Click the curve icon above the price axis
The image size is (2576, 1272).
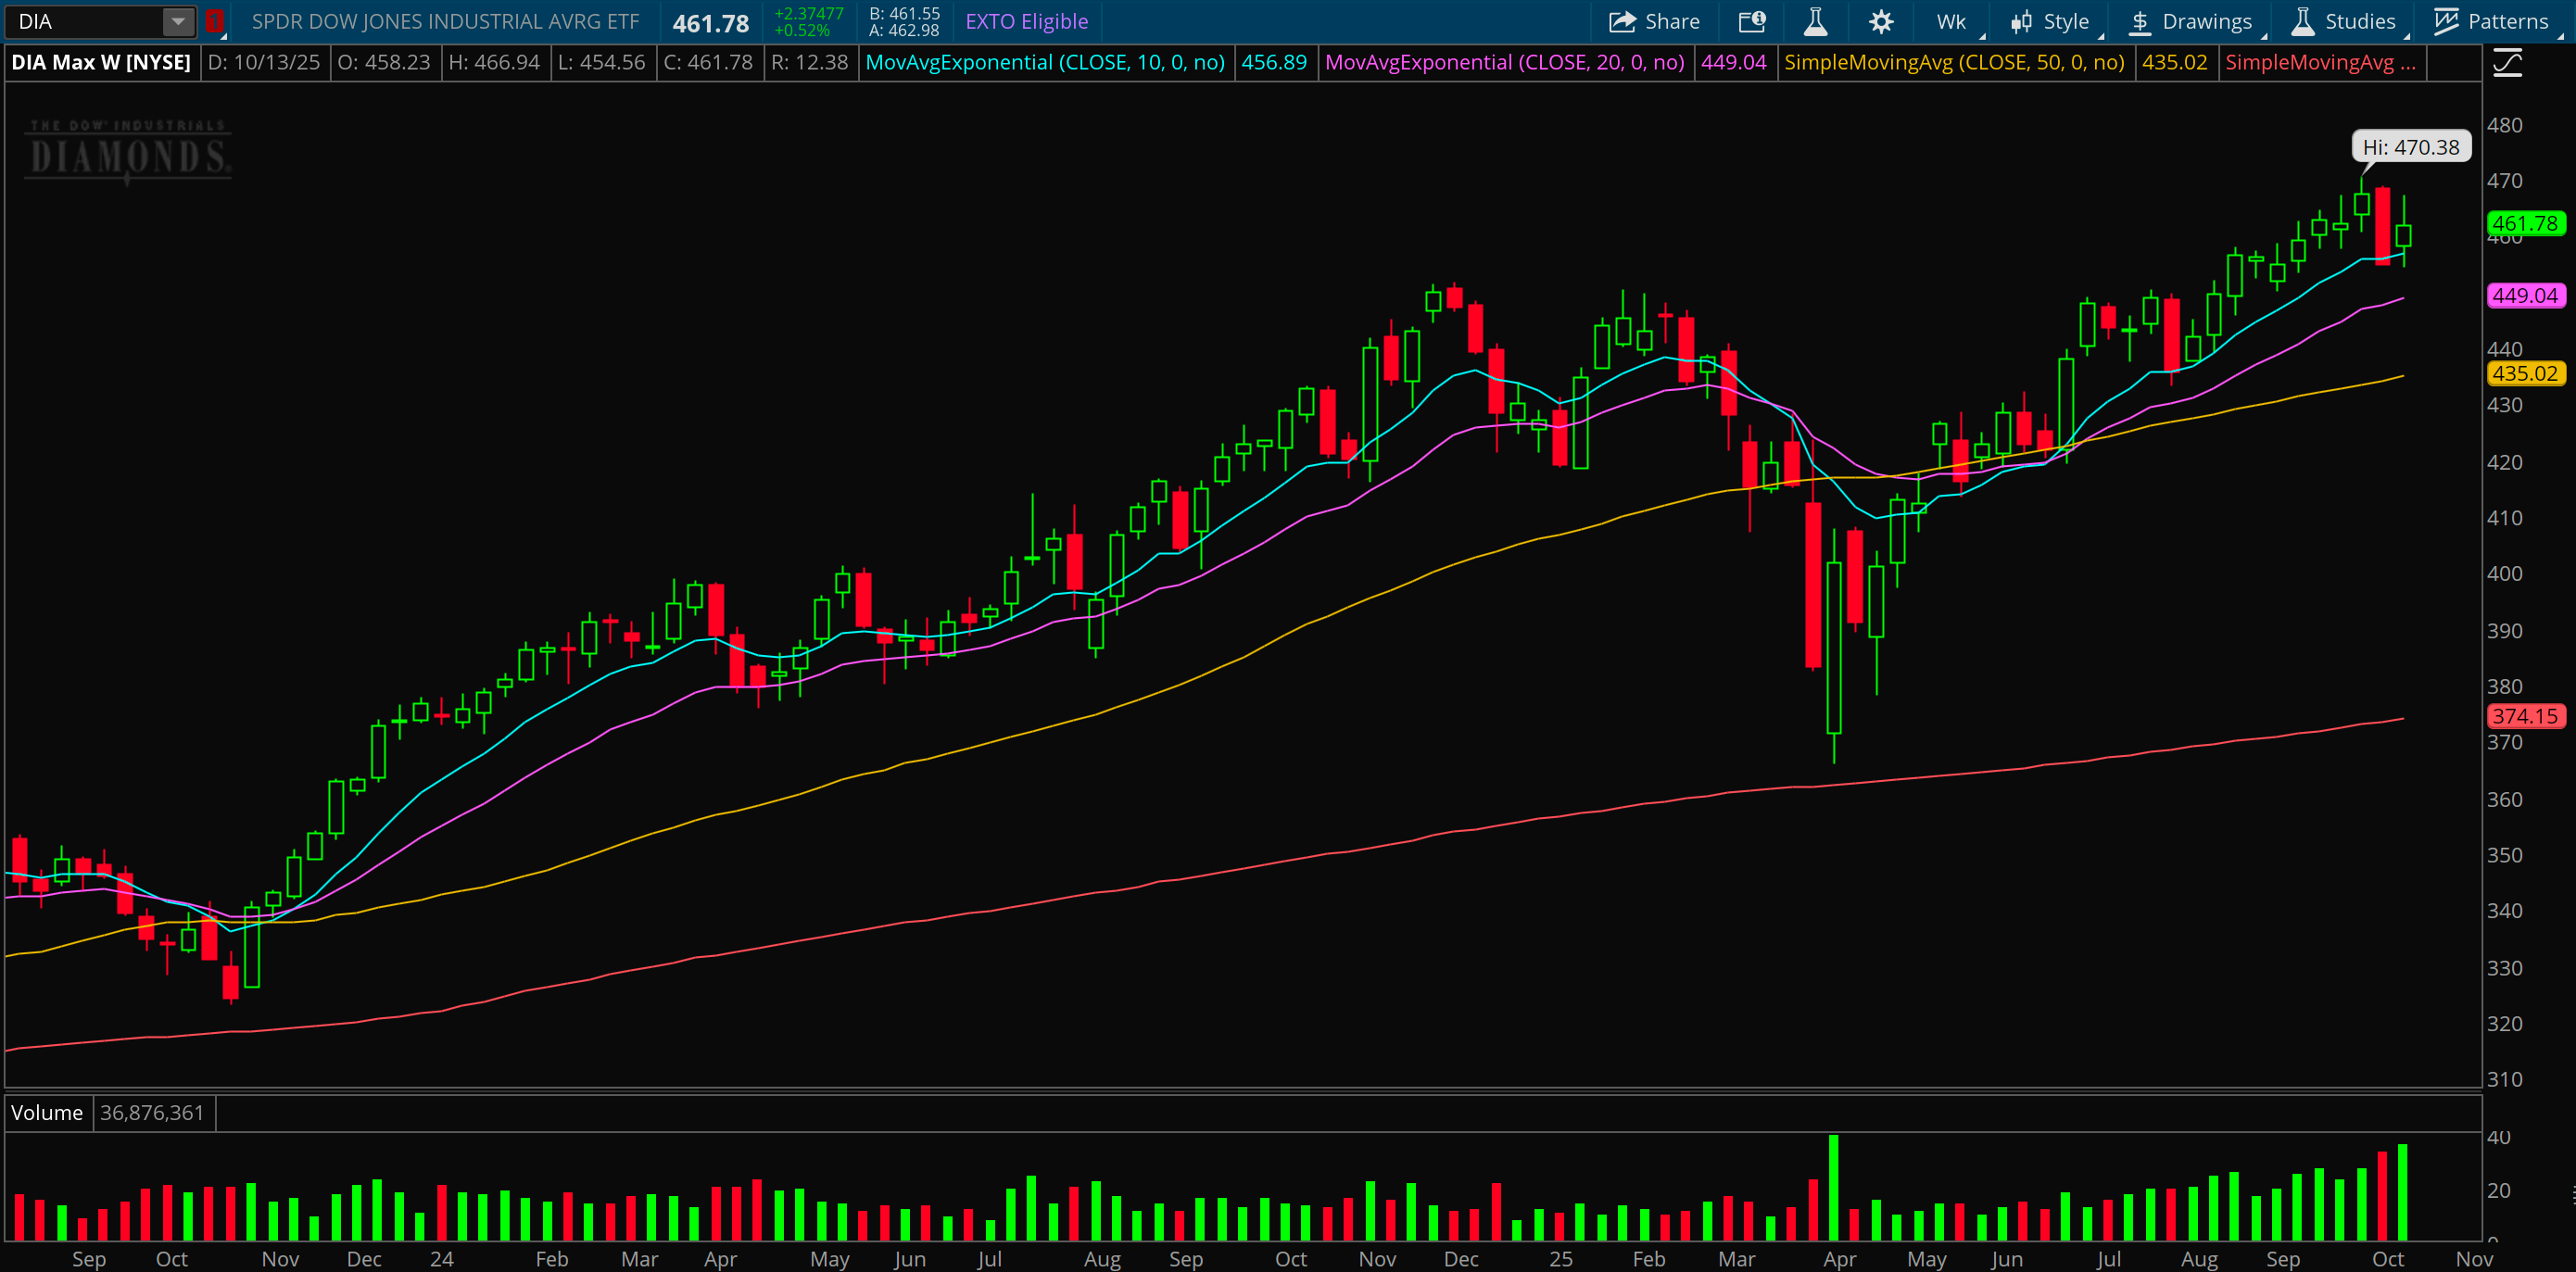pyautogui.click(x=2507, y=64)
